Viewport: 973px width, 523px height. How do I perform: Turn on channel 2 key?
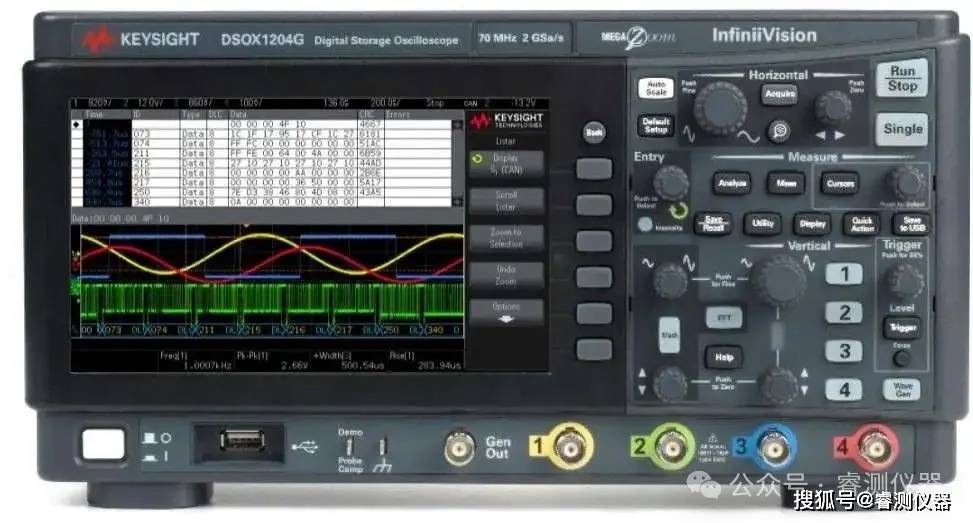tap(844, 313)
